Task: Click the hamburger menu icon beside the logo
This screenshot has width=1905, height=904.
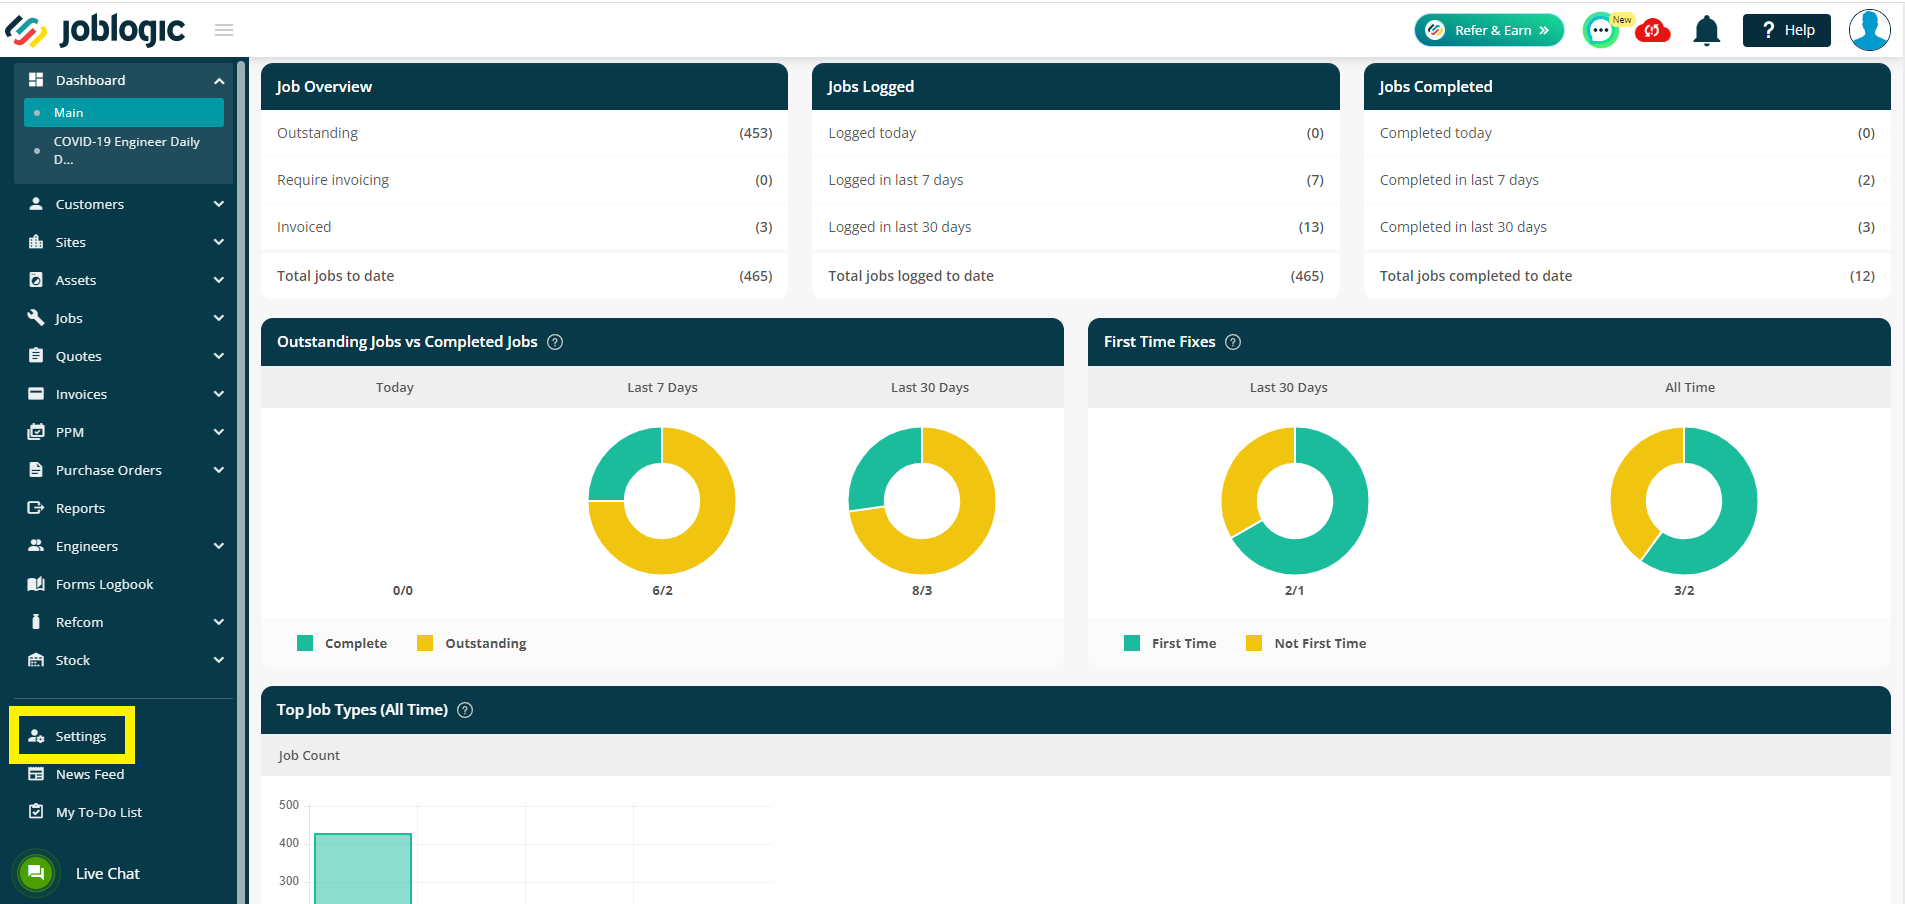Action: (224, 30)
